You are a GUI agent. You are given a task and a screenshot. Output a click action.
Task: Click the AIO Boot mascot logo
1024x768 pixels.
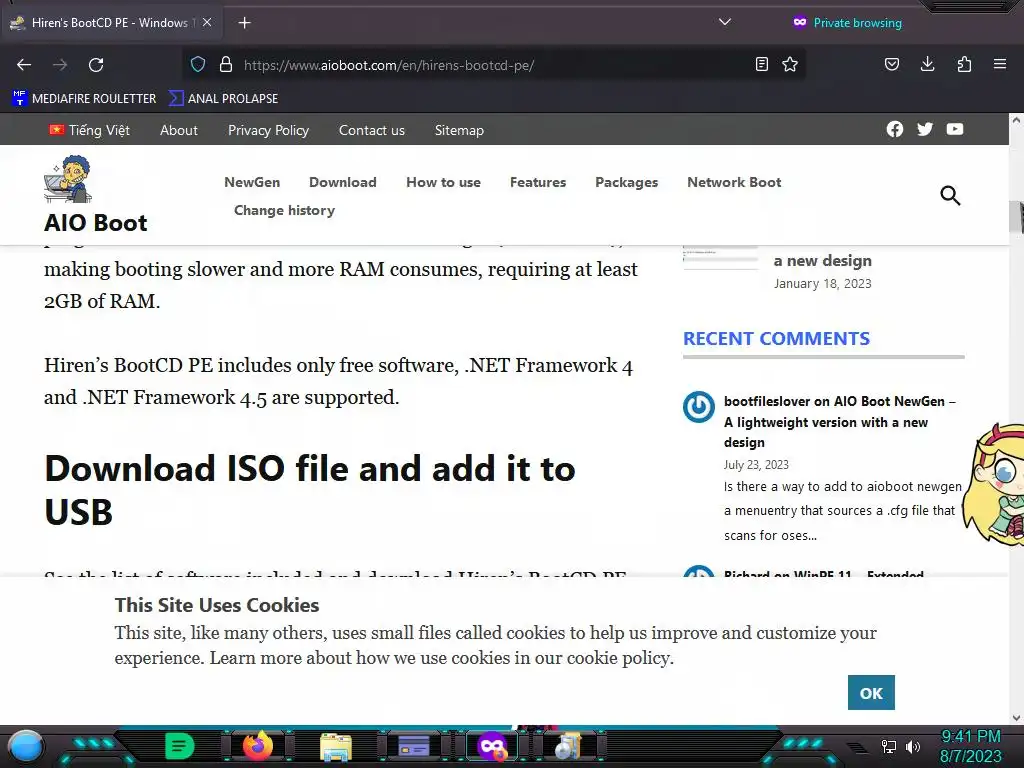point(67,179)
